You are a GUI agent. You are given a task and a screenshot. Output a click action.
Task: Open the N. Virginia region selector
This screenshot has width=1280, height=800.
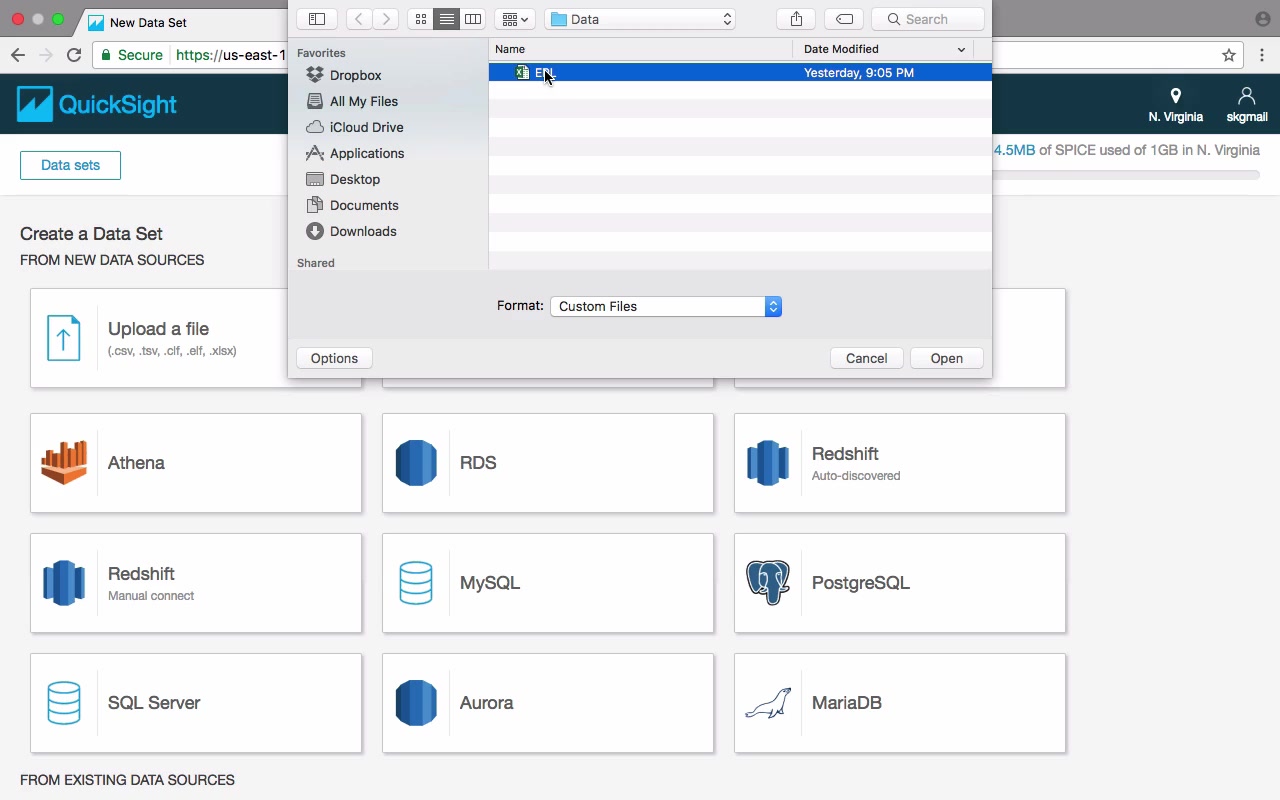click(1175, 105)
